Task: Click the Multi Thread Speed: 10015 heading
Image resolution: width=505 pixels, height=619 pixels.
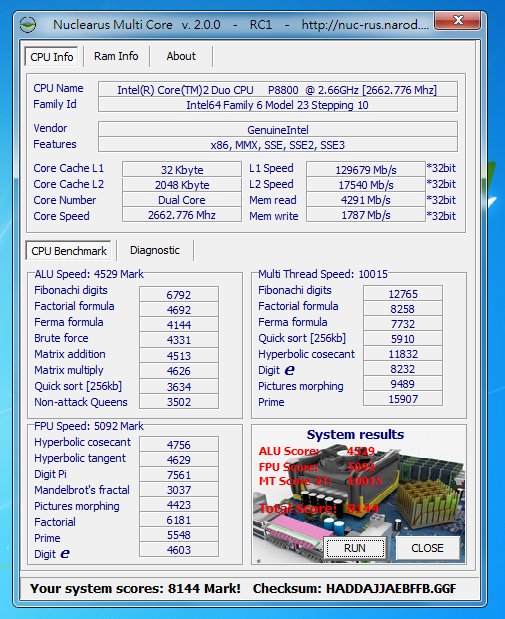Action: [x=323, y=274]
